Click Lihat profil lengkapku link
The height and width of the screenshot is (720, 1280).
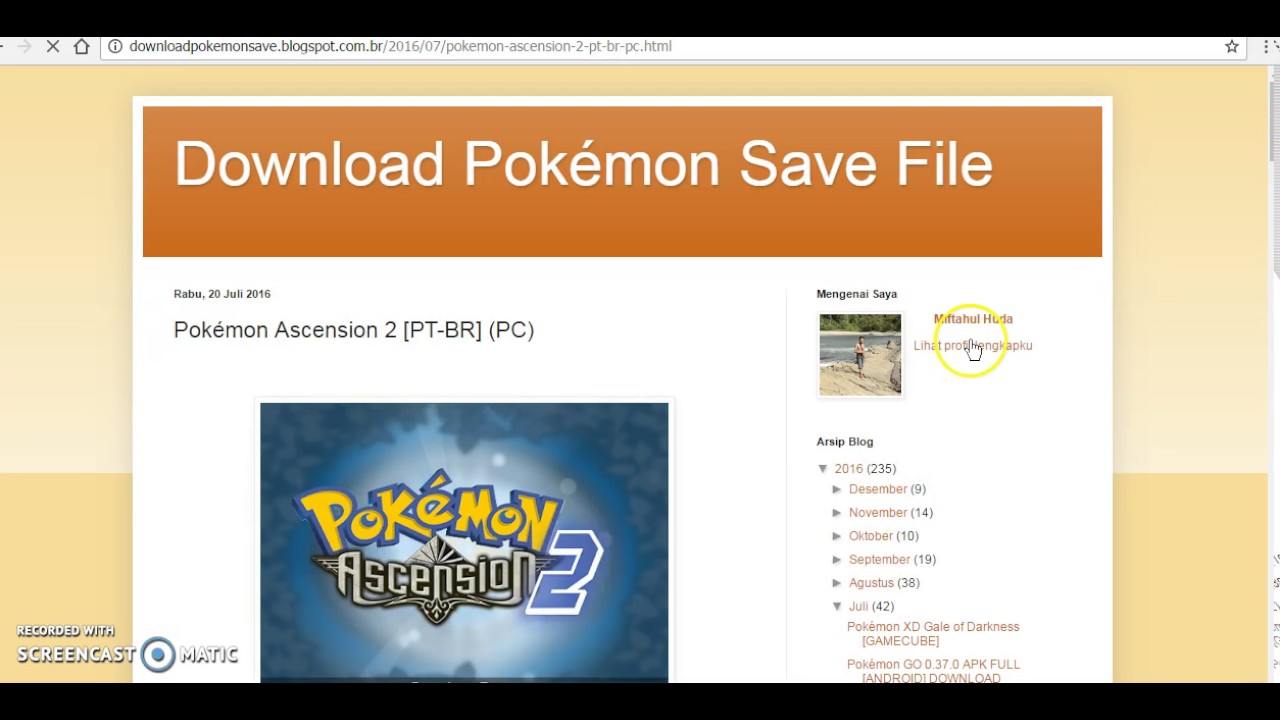click(x=973, y=345)
